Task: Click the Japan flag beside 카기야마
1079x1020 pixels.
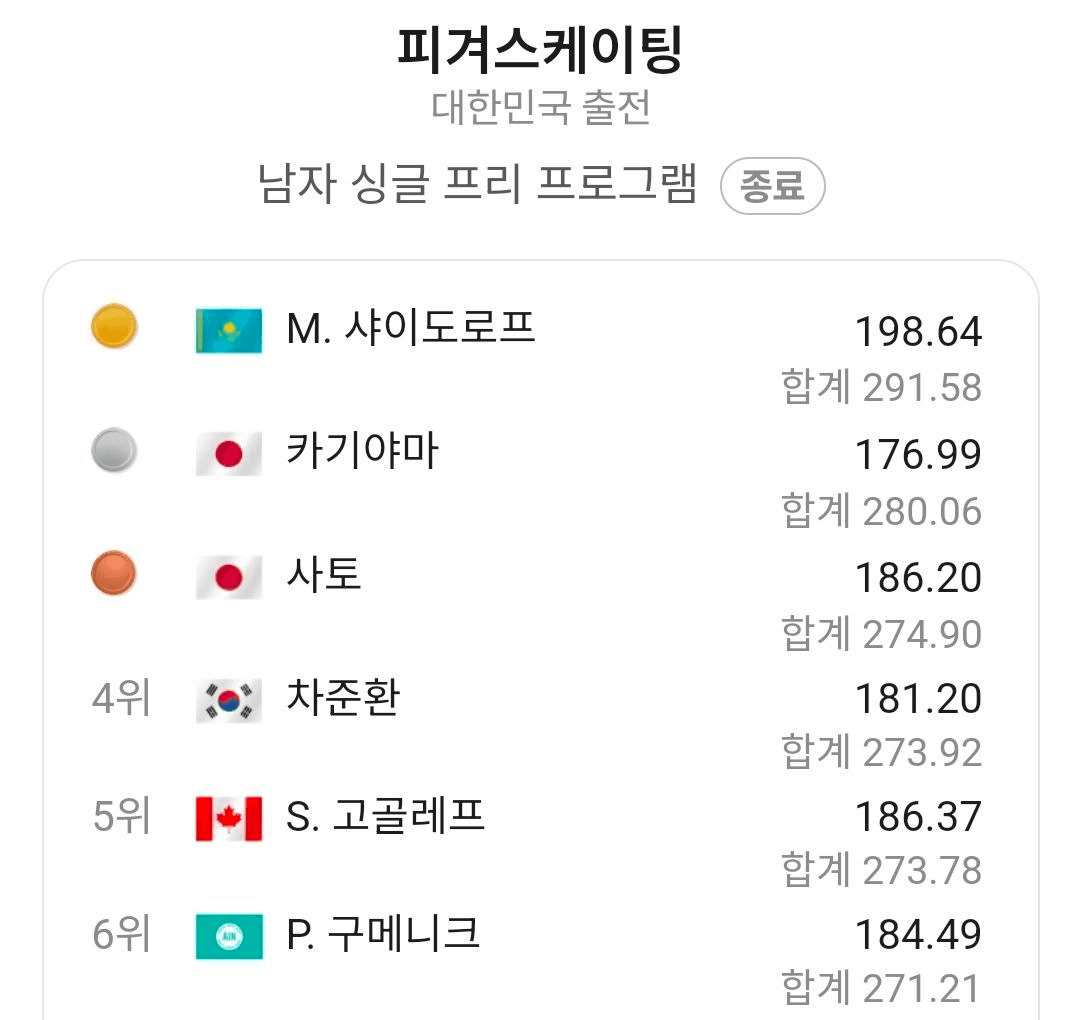Action: click(x=229, y=454)
